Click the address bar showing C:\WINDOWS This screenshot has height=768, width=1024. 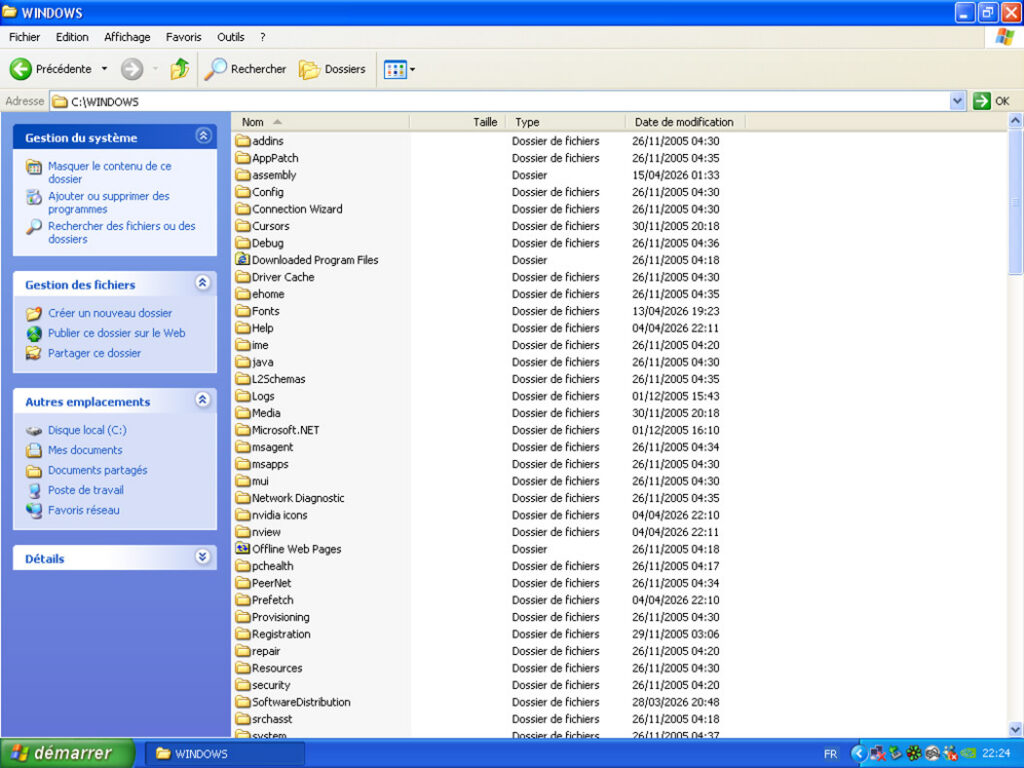[500, 101]
